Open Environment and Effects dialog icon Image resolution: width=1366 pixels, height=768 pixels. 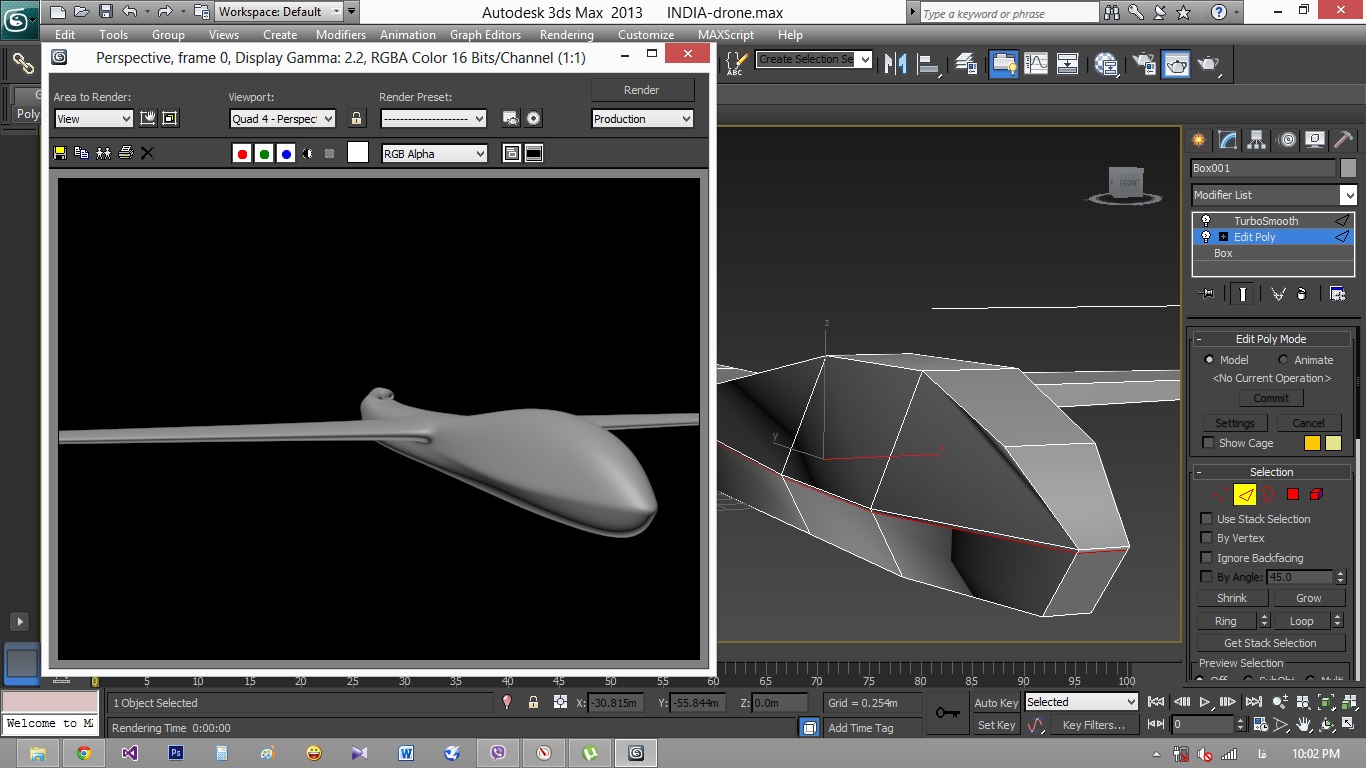(534, 118)
